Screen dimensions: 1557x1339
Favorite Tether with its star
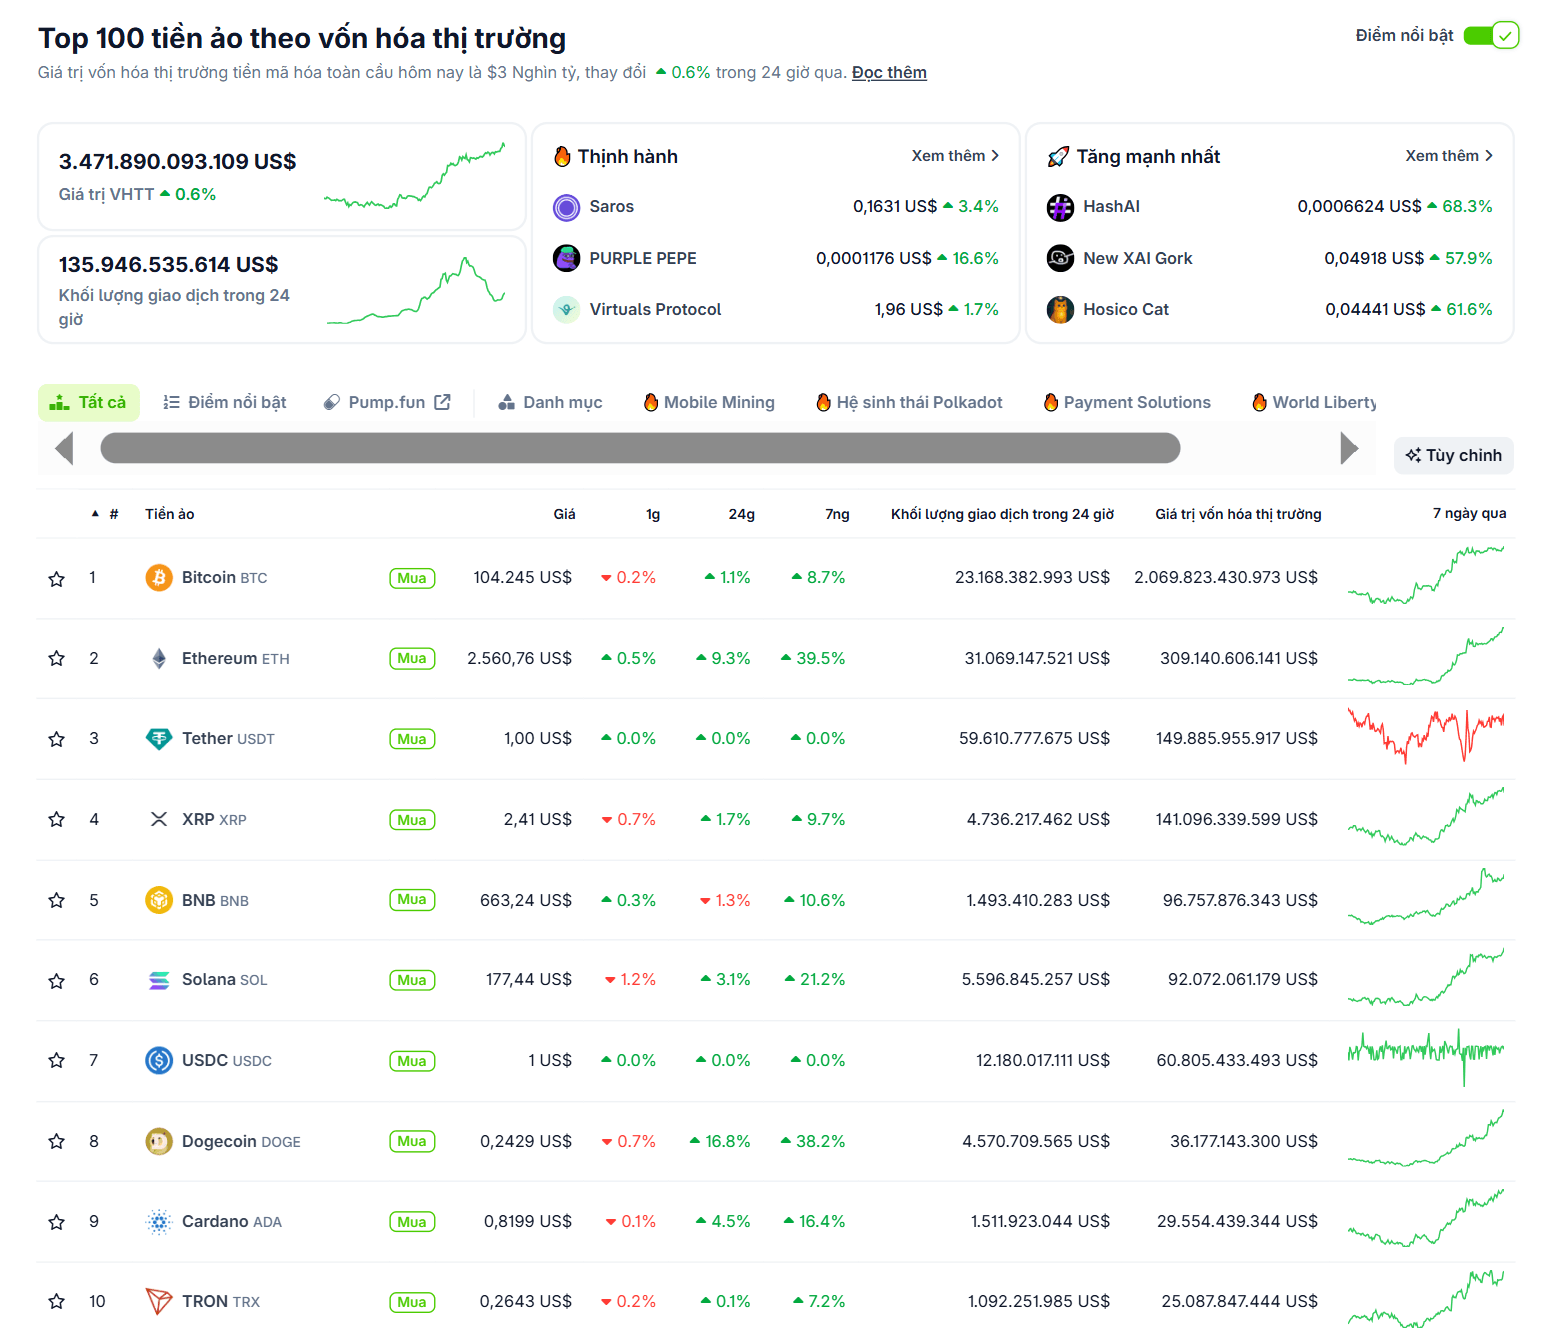click(x=57, y=739)
